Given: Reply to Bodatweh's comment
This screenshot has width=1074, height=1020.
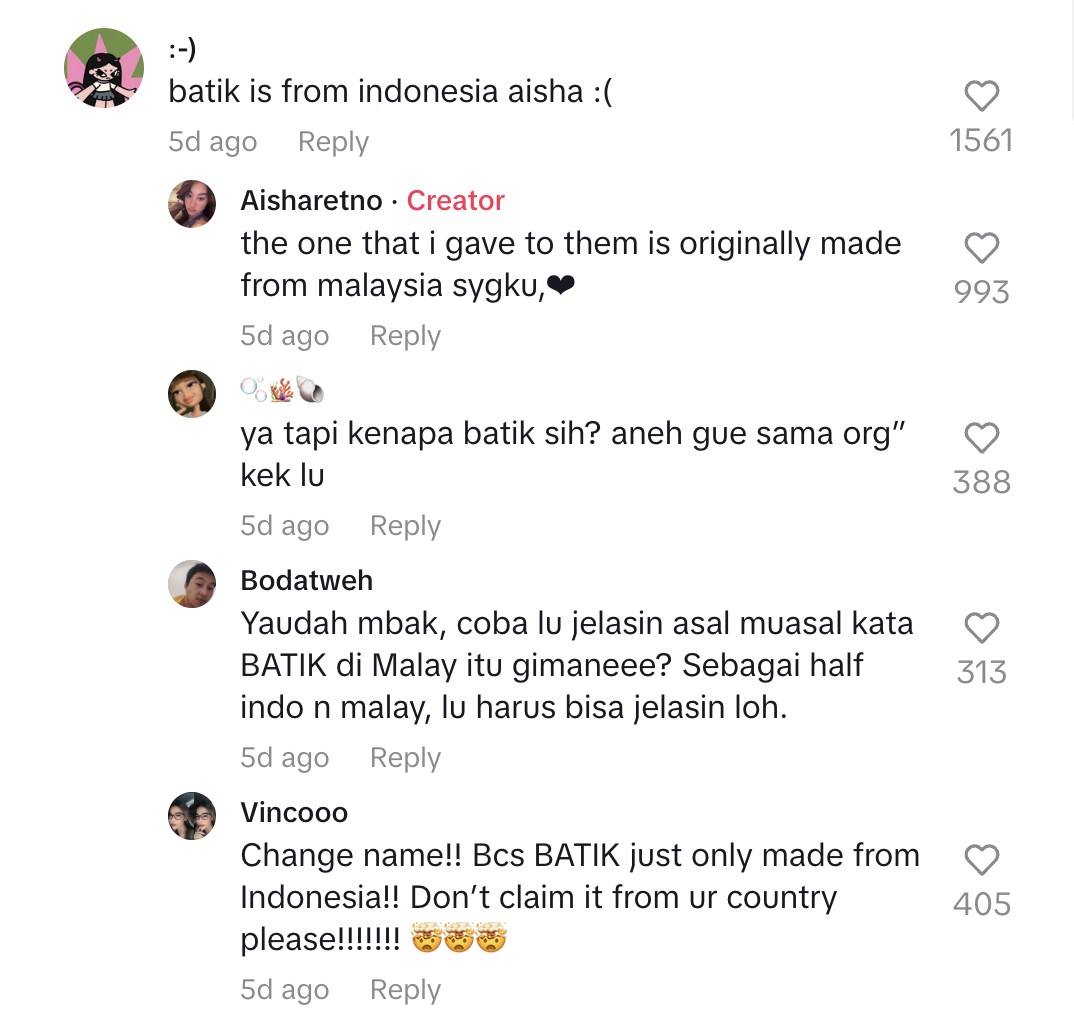Looking at the screenshot, I should pyautogui.click(x=405, y=758).
